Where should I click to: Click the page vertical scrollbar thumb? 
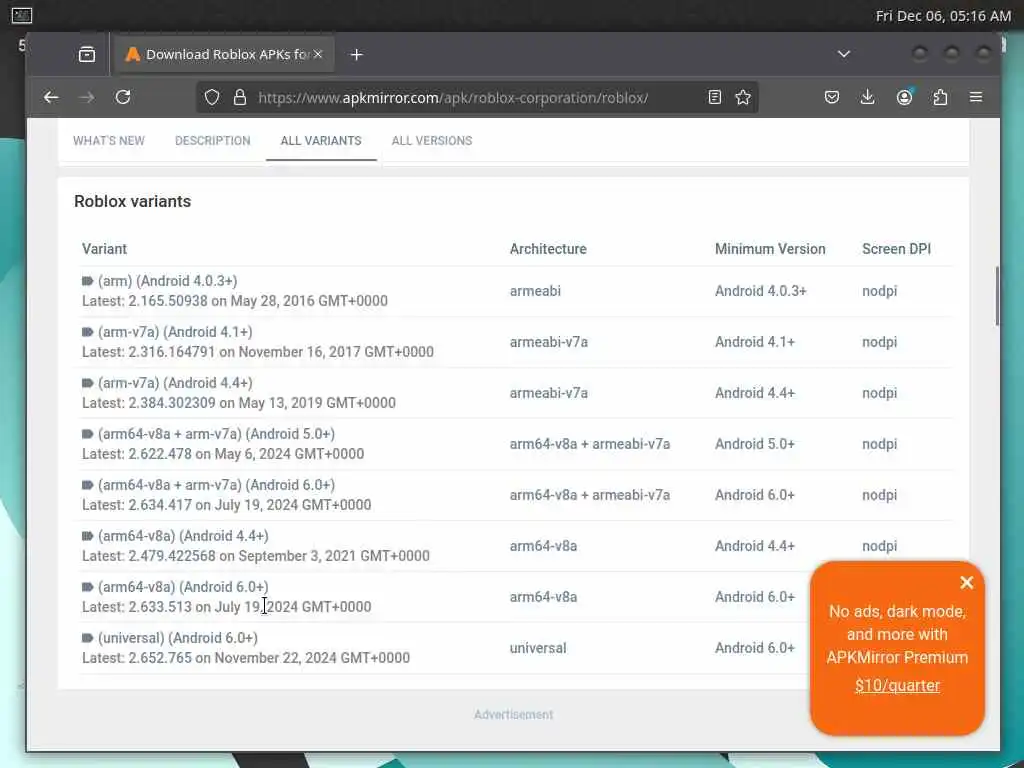pos(997,296)
